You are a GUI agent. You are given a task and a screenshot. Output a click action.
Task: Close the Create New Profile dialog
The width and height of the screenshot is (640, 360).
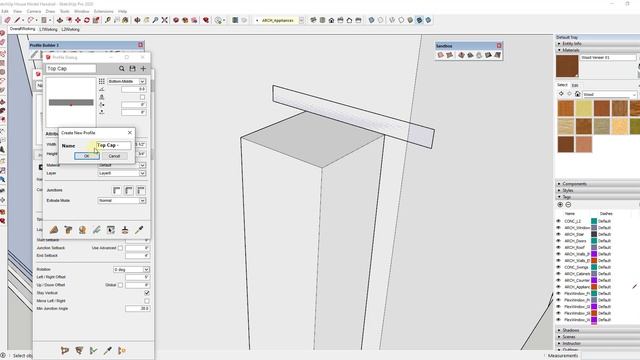[130, 133]
